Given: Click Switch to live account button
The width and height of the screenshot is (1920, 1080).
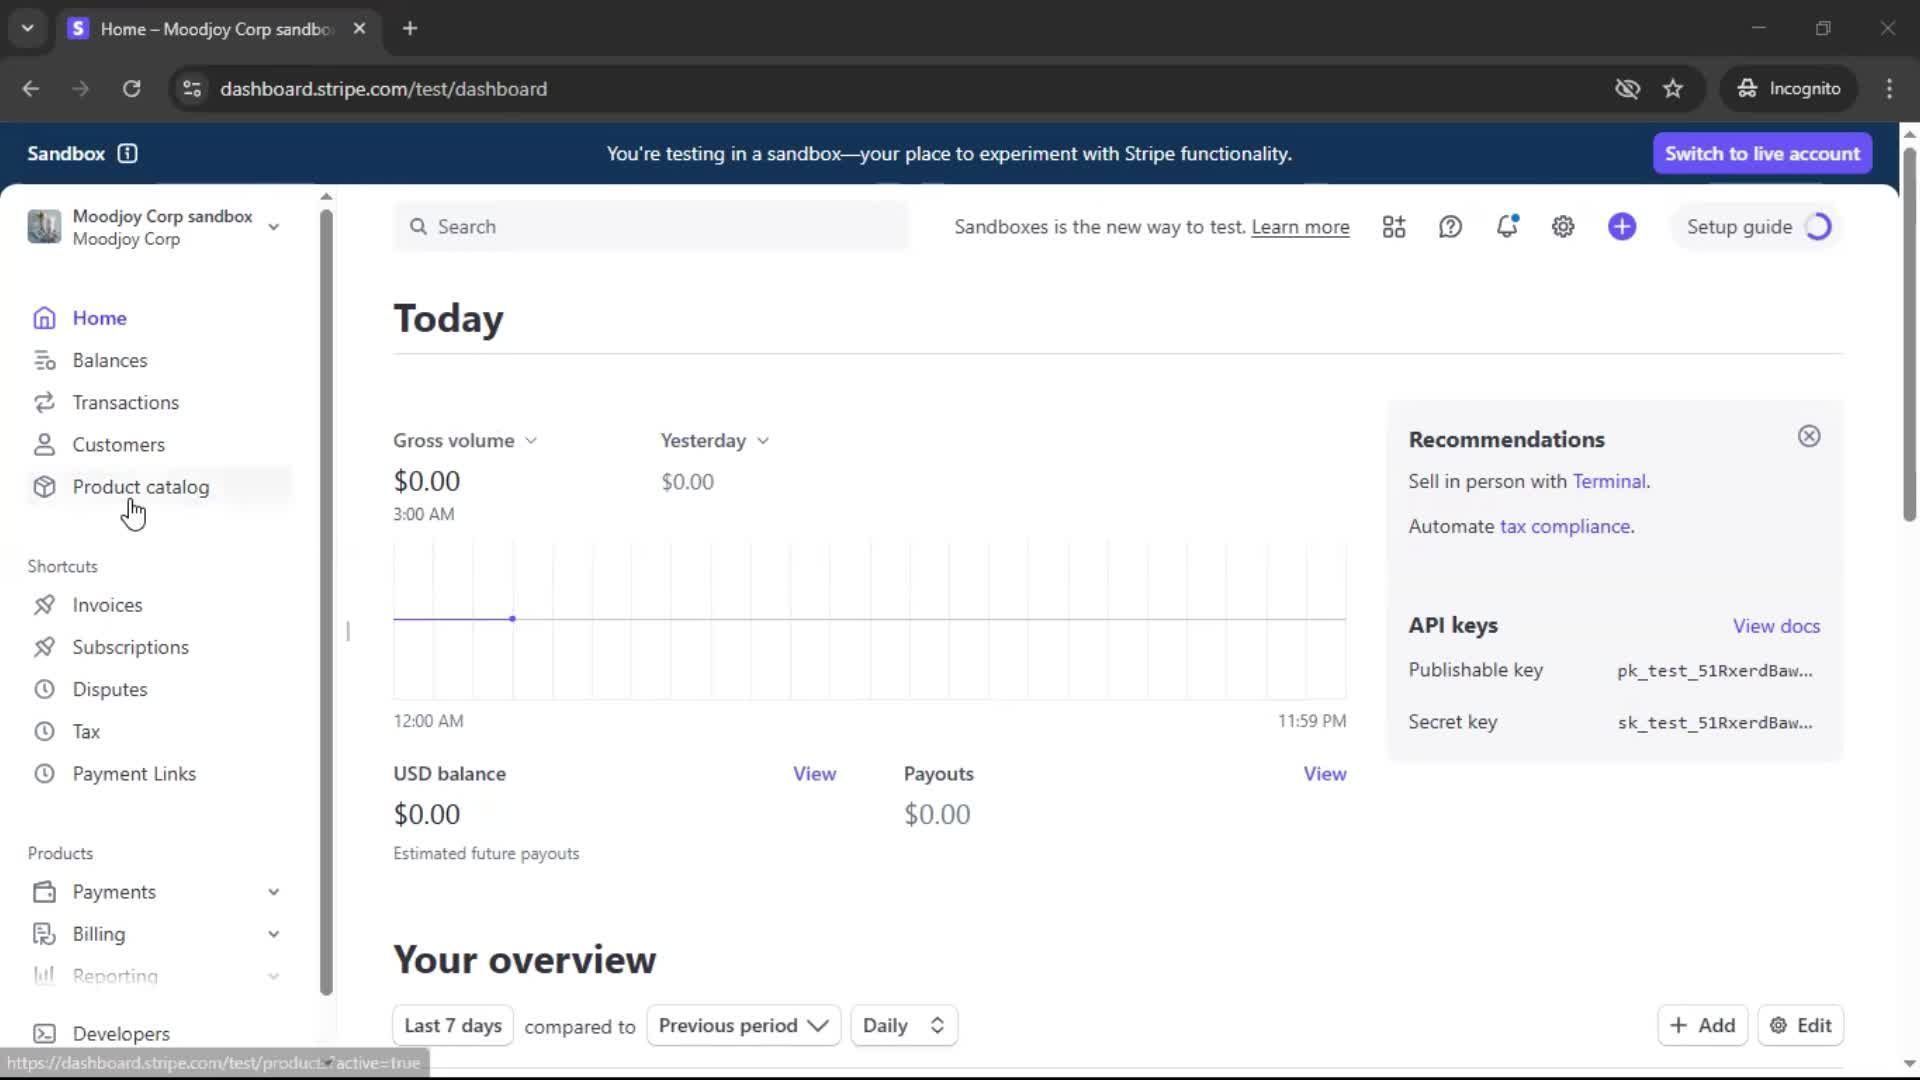Looking at the screenshot, I should [x=1761, y=153].
